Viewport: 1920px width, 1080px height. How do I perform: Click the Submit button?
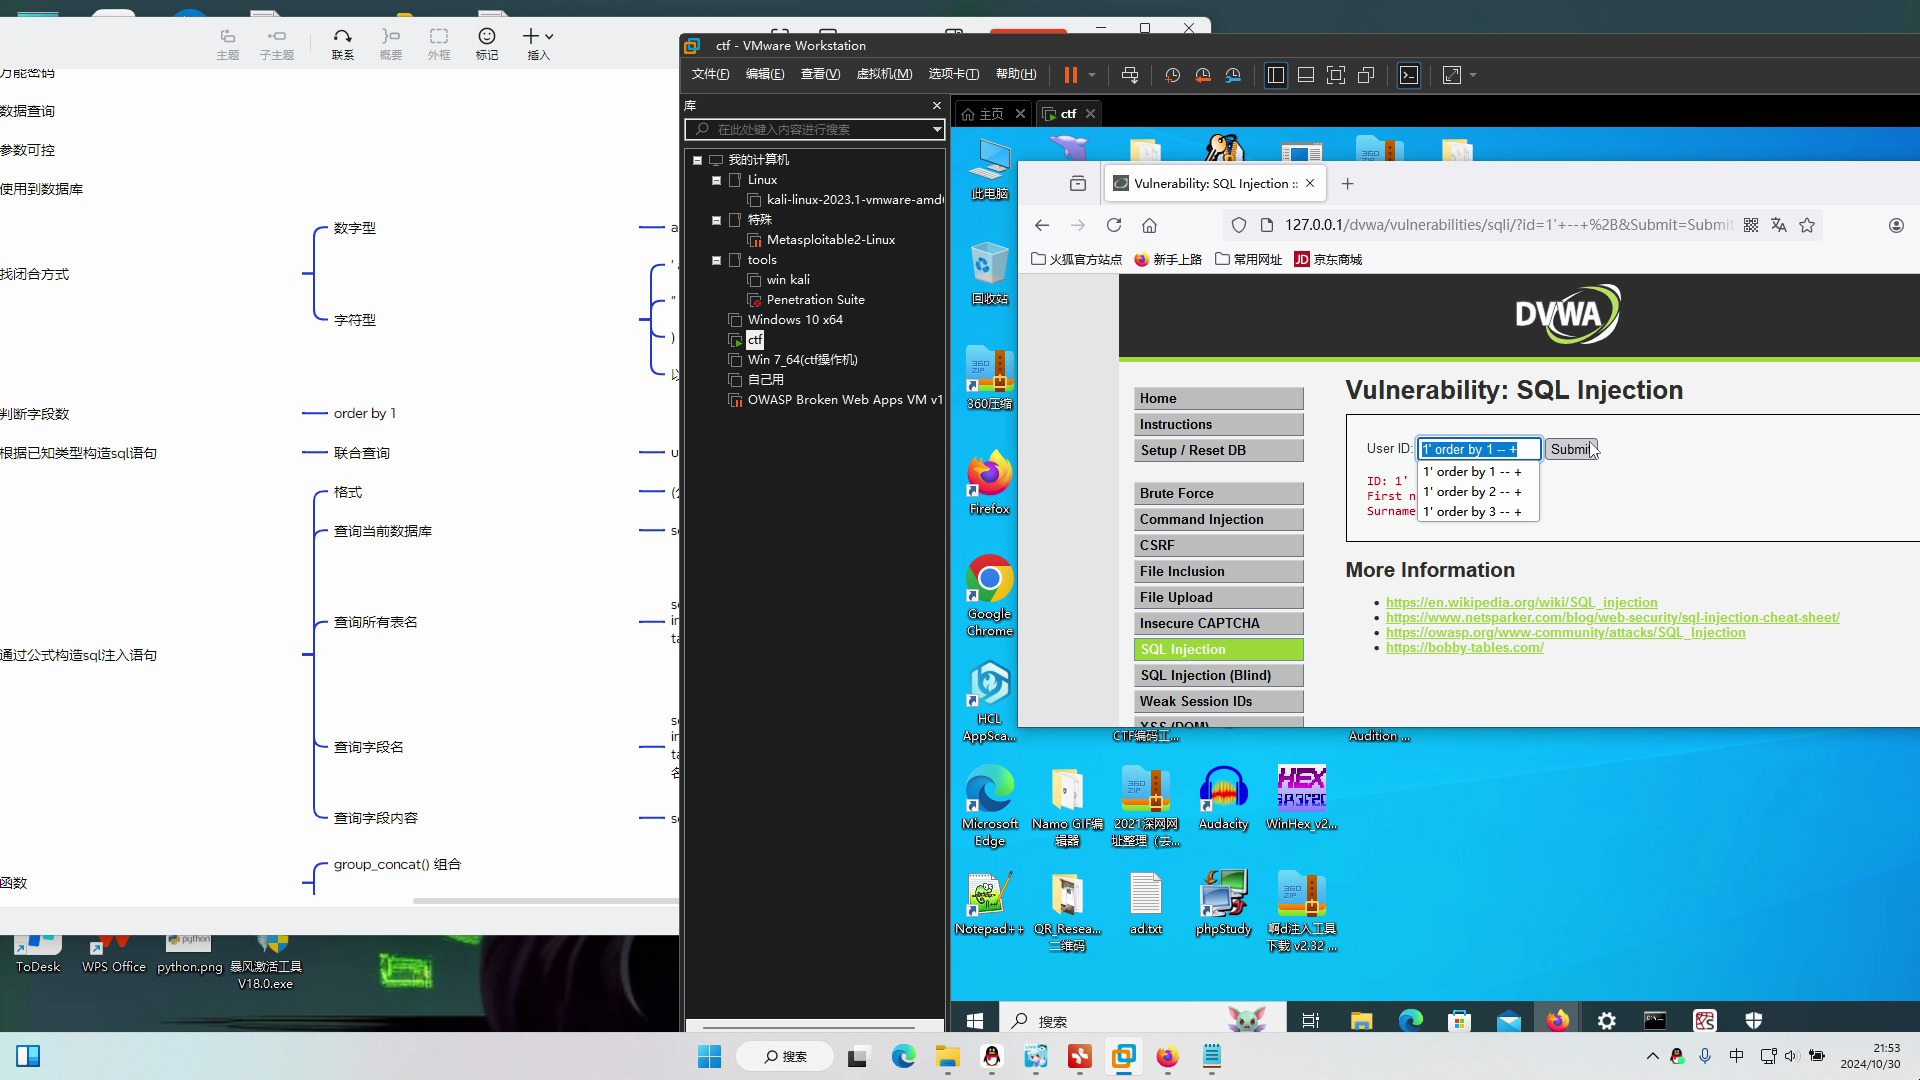(x=1571, y=448)
